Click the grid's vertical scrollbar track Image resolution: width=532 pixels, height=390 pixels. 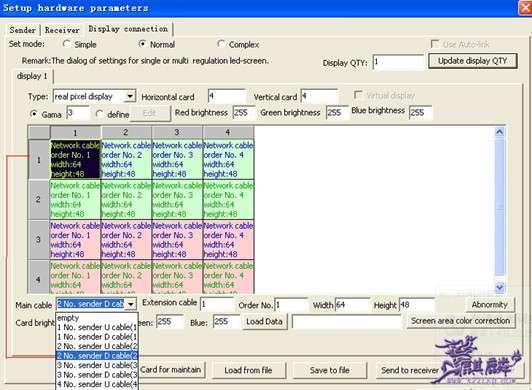pyautogui.click(x=499, y=210)
